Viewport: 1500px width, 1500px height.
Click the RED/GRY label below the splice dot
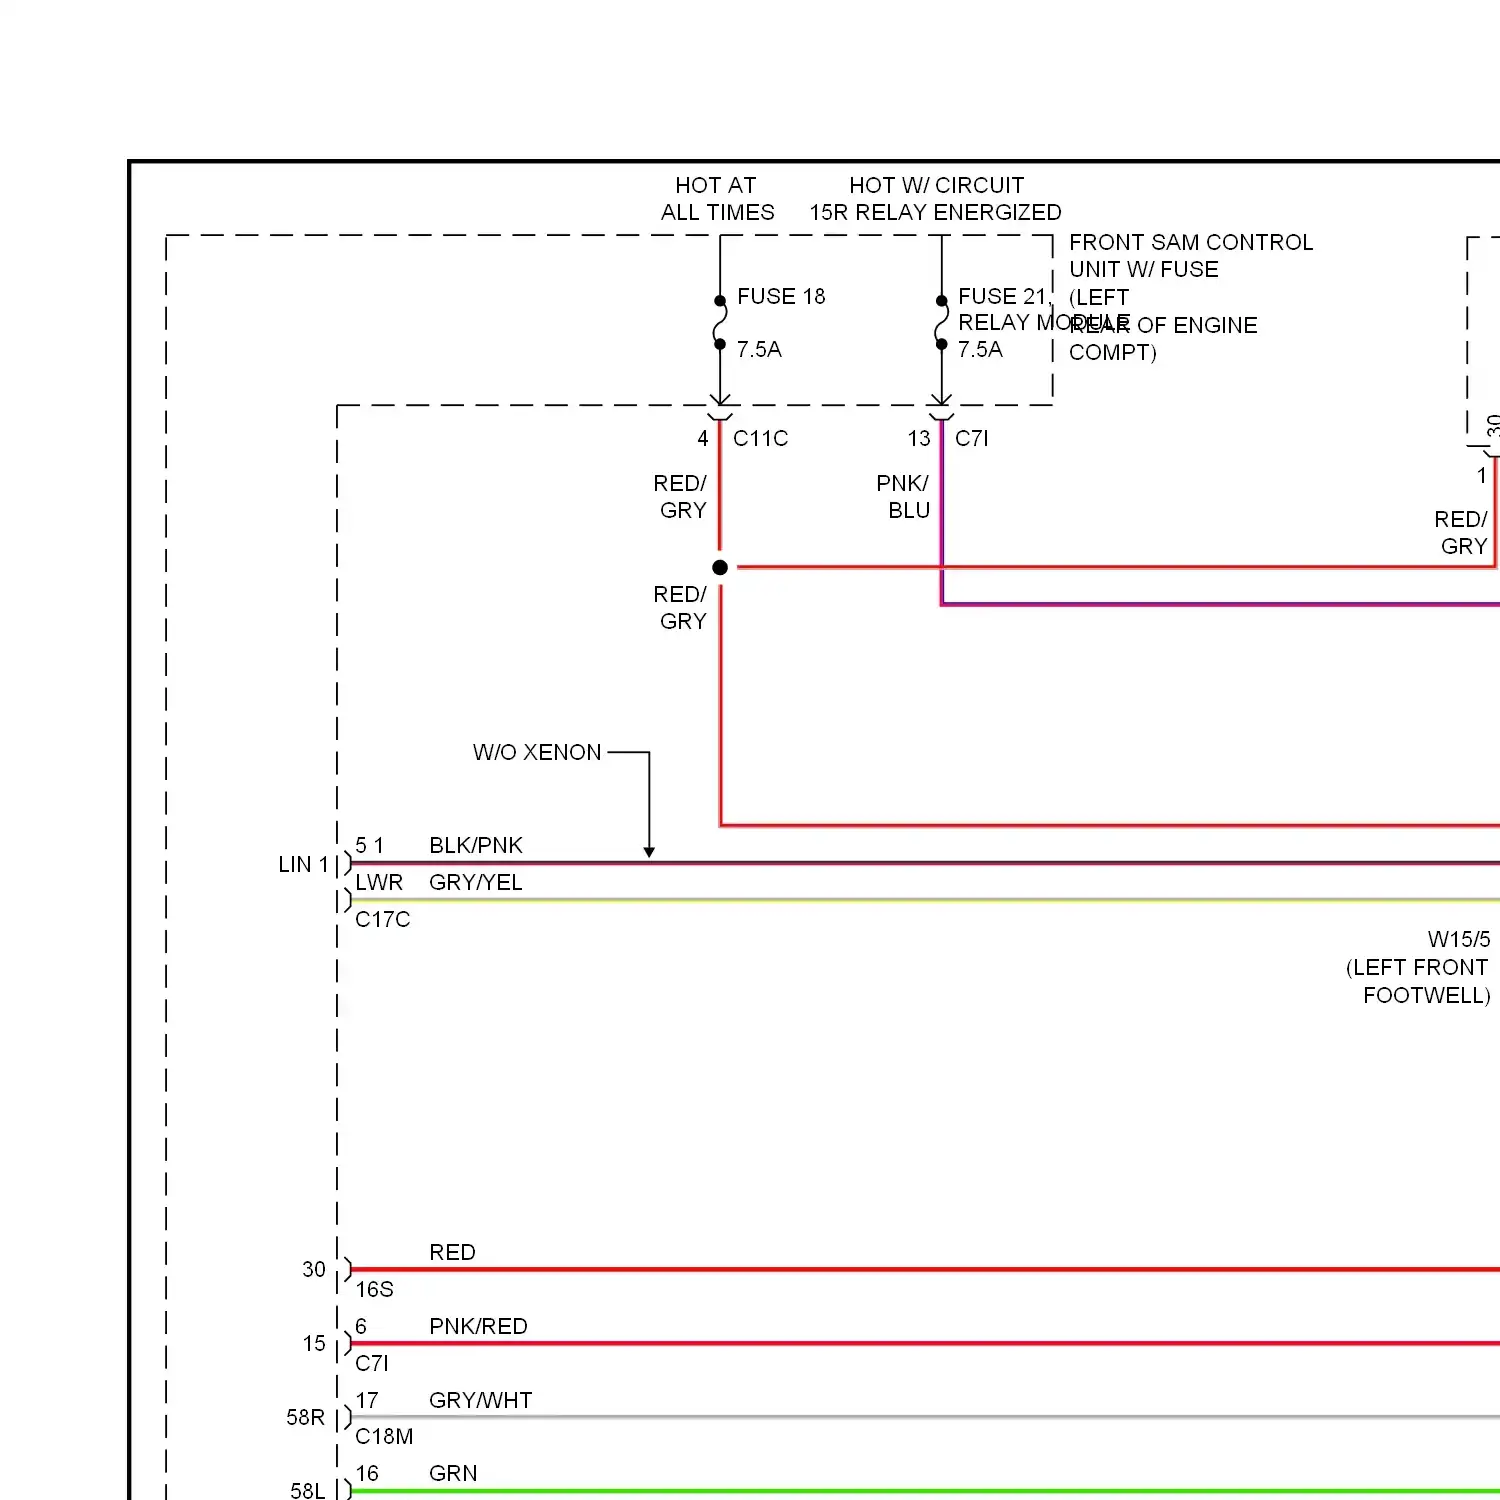[680, 608]
